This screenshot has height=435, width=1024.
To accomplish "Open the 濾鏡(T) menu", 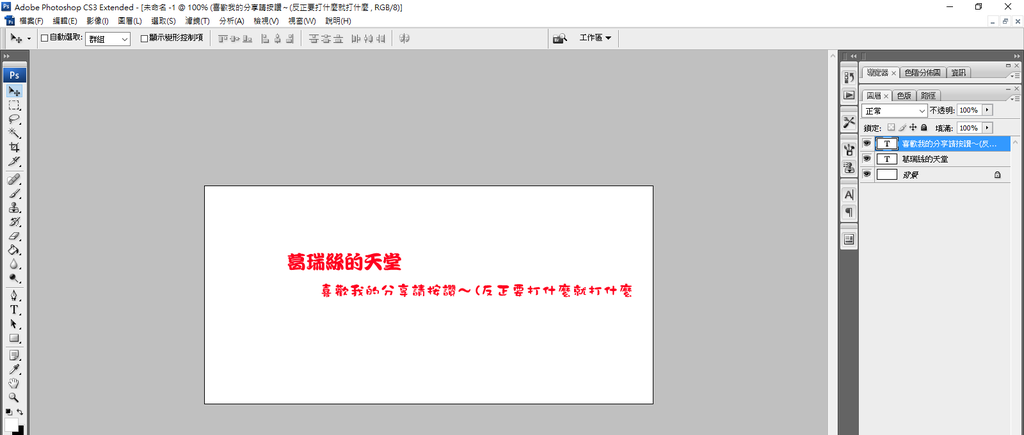I will pos(197,22).
